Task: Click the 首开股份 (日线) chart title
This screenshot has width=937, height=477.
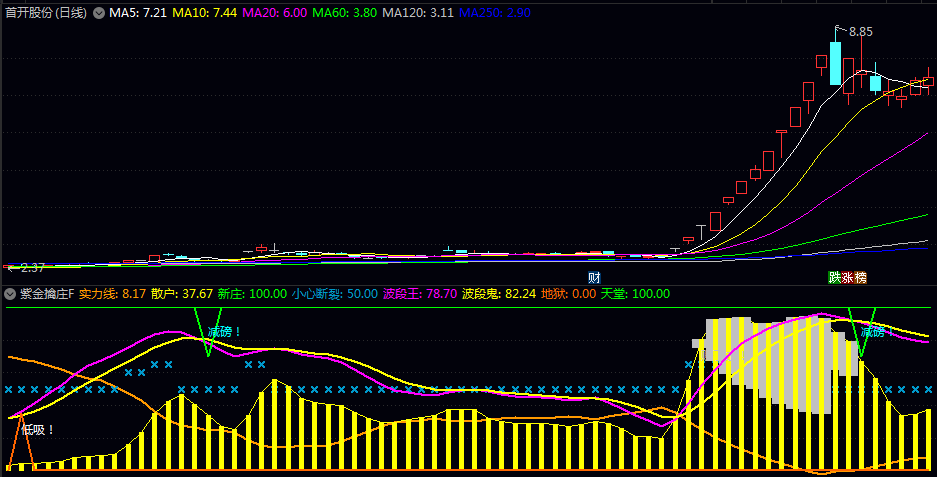Action: click(45, 14)
